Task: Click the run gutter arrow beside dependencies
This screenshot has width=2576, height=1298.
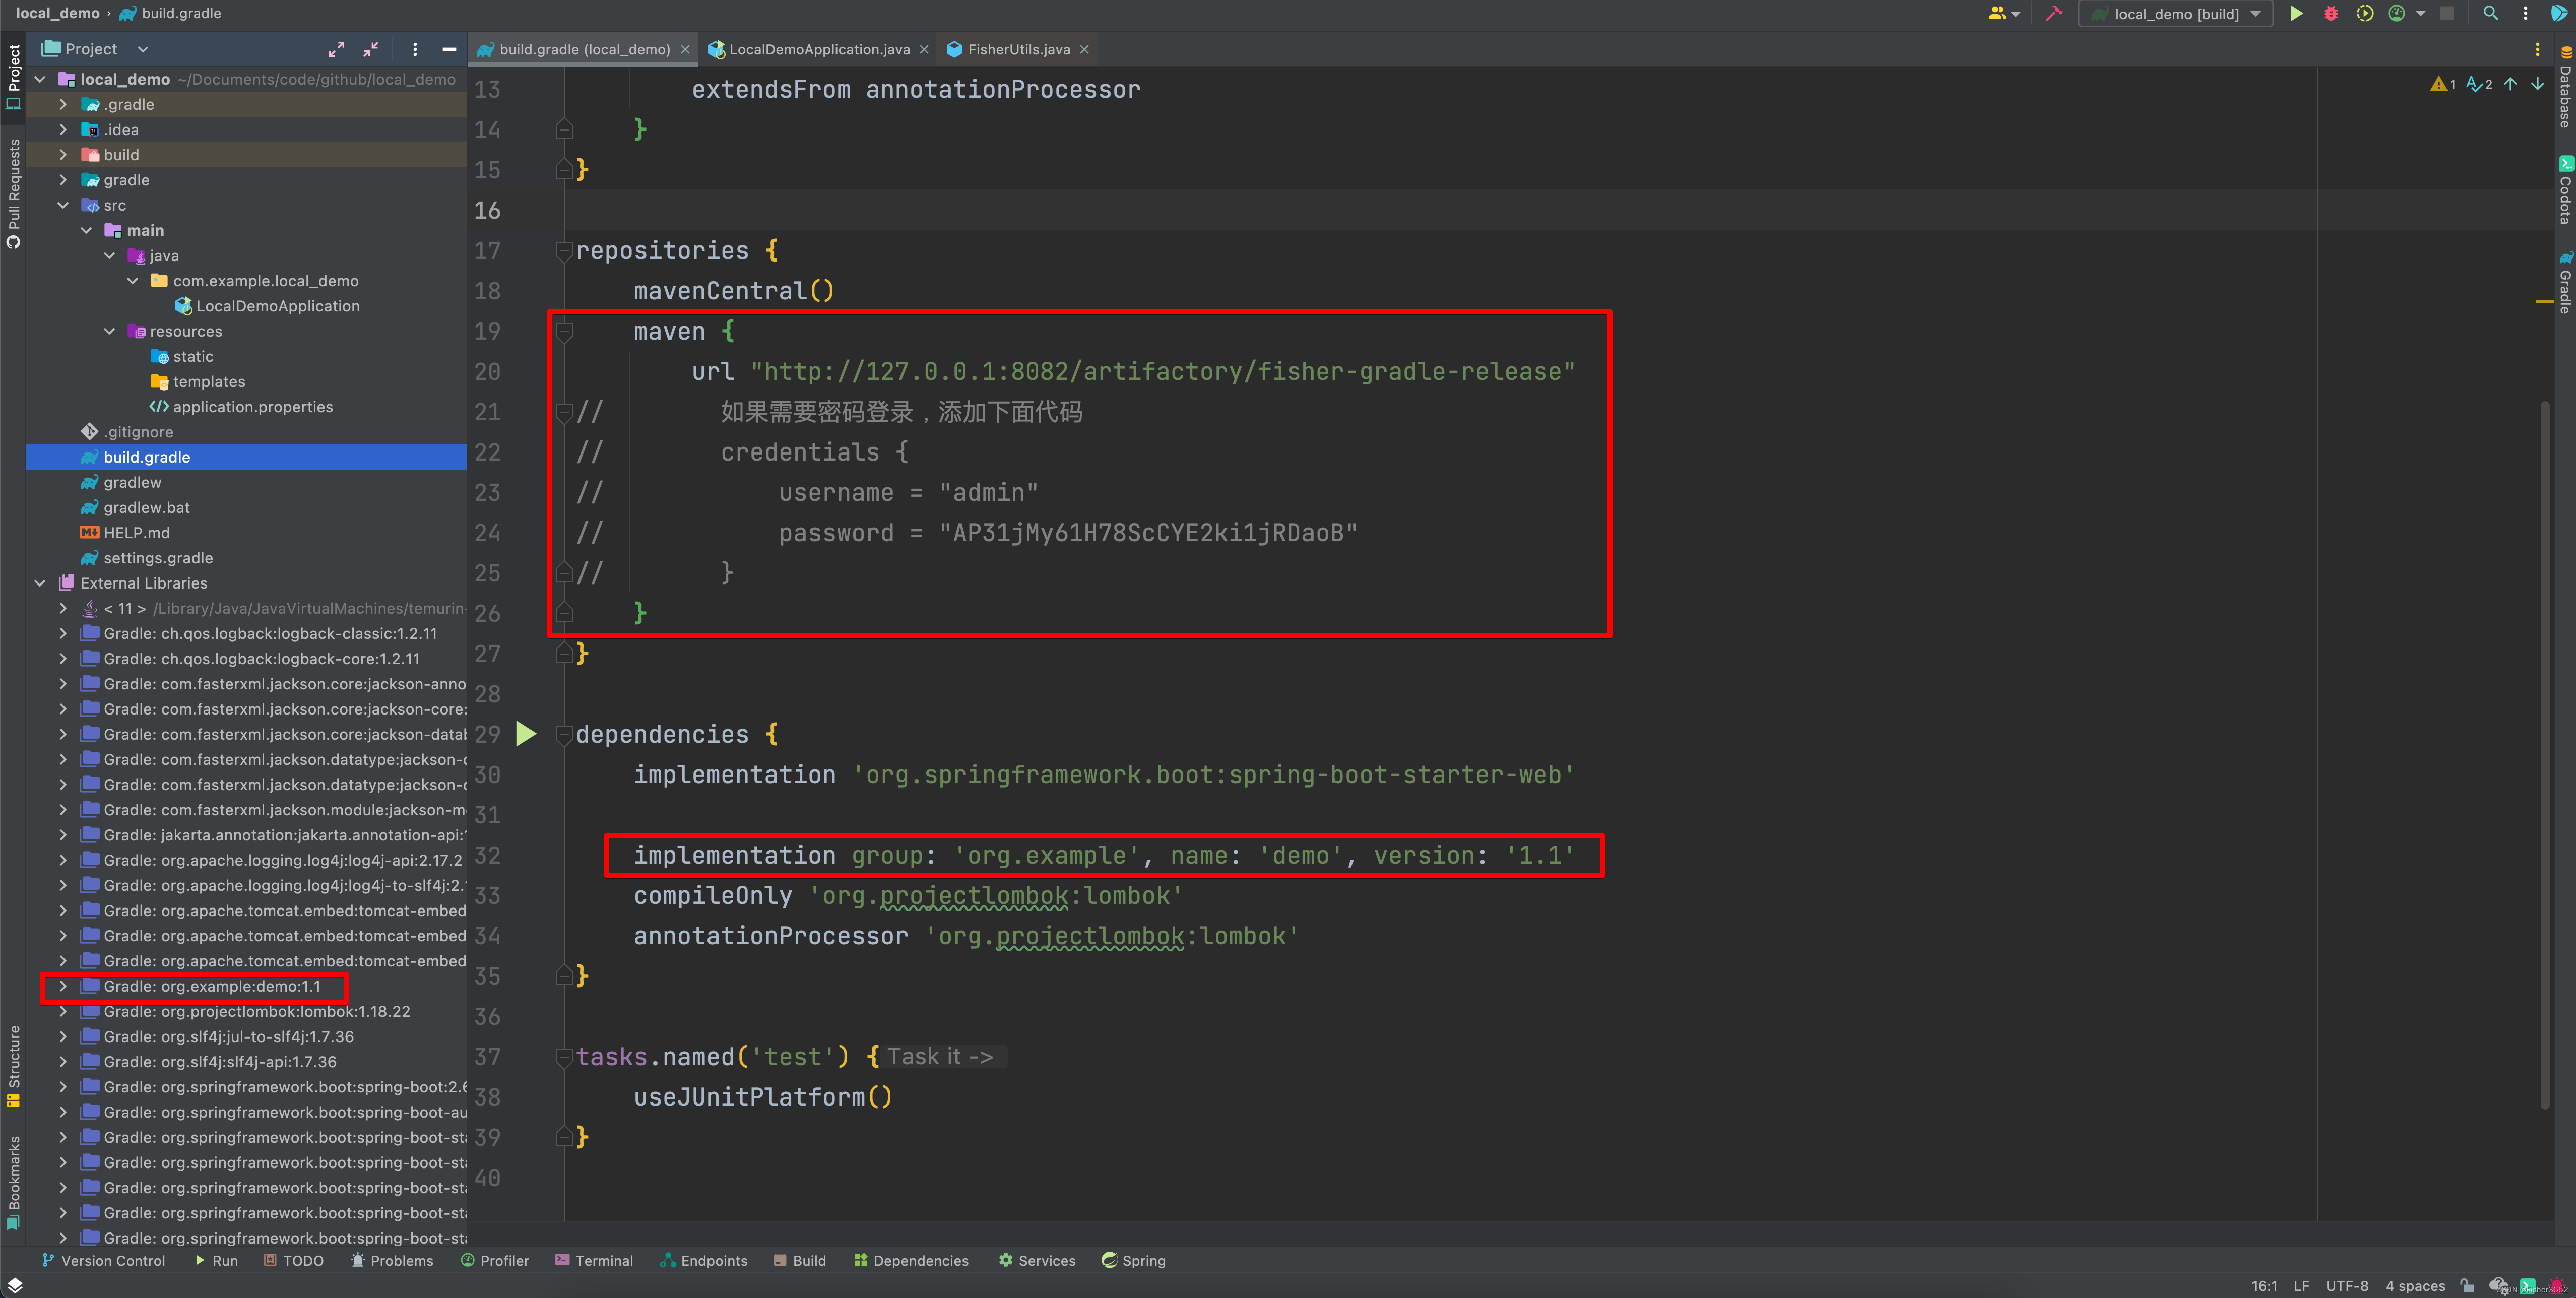Action: 525,734
